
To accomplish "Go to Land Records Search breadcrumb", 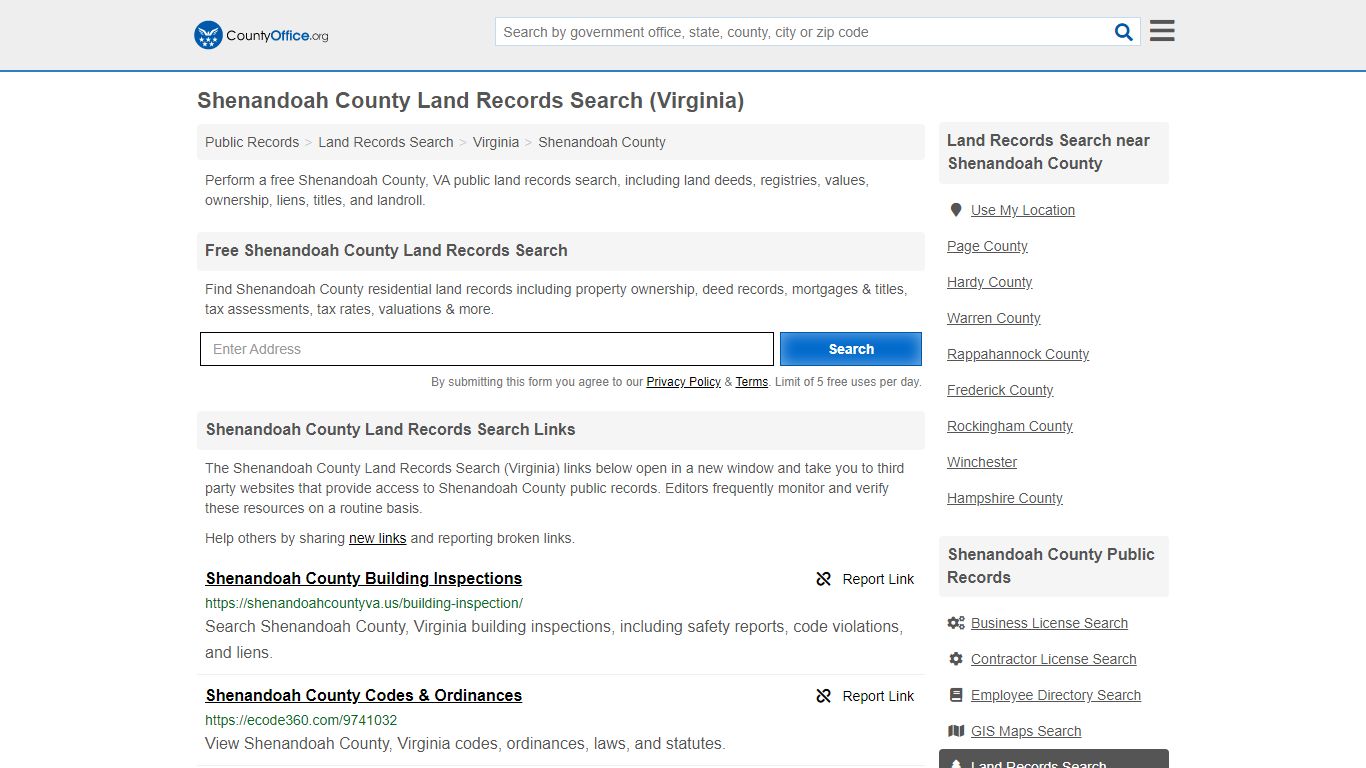I will pos(386,142).
